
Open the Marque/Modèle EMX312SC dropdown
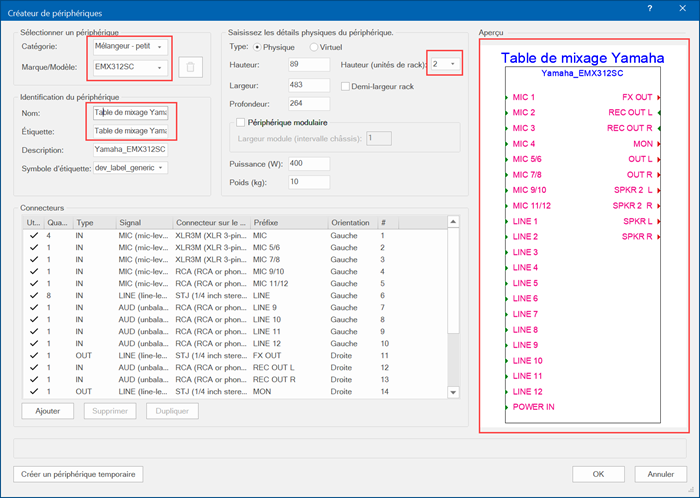[130, 67]
